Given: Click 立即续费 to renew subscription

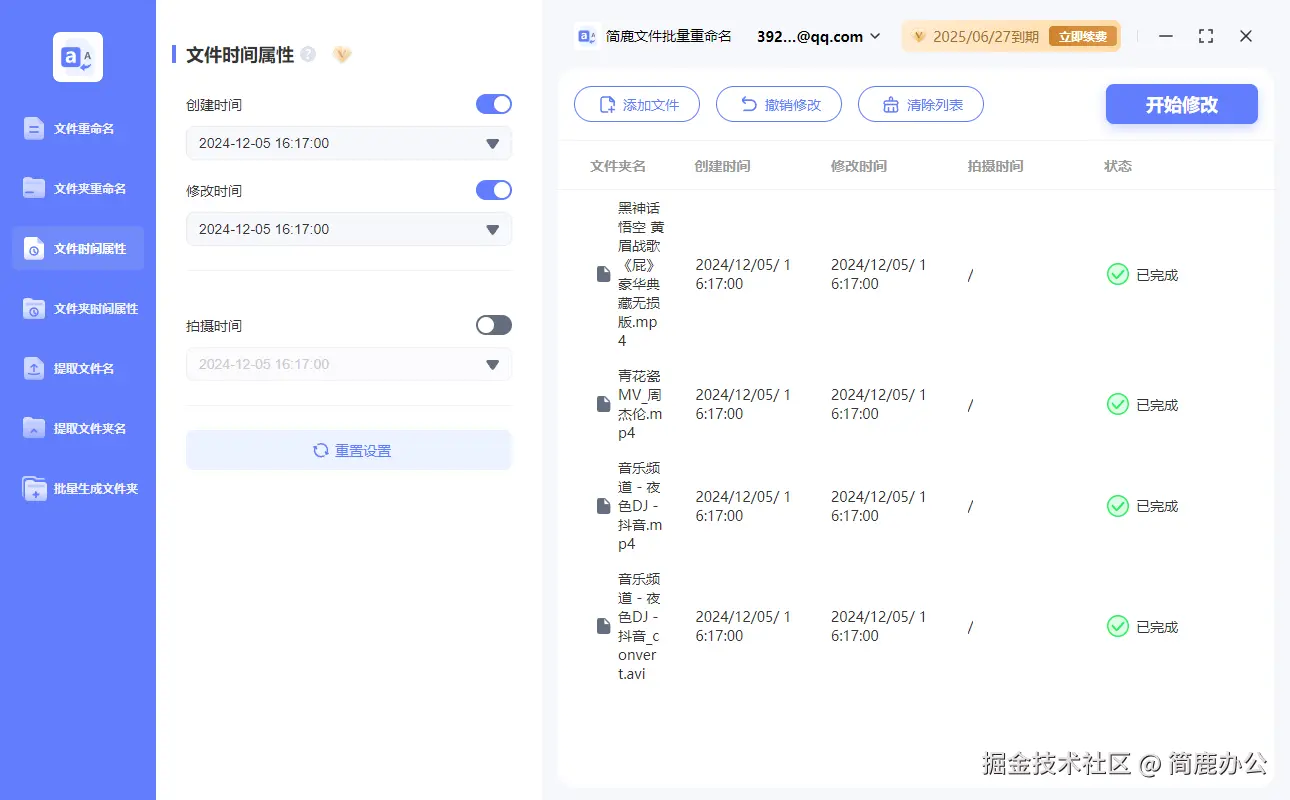Looking at the screenshot, I should click(1085, 36).
